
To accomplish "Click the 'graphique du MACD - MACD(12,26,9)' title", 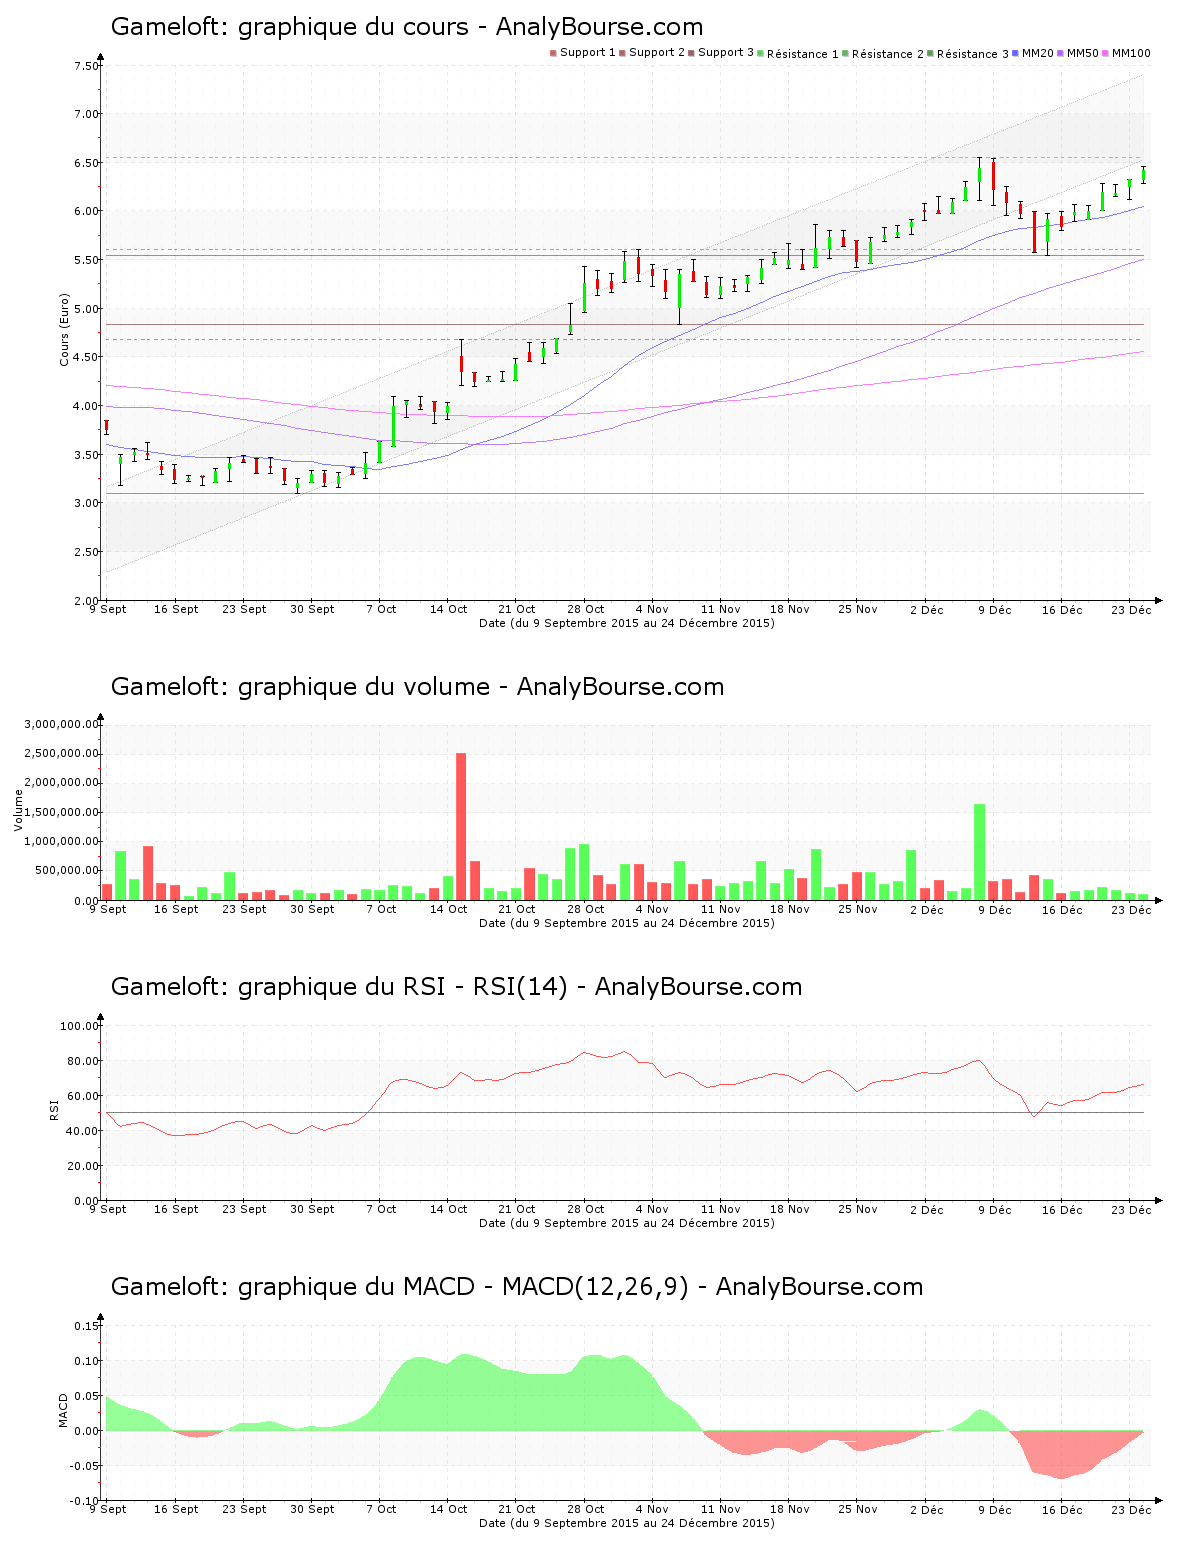I will click(x=517, y=1287).
